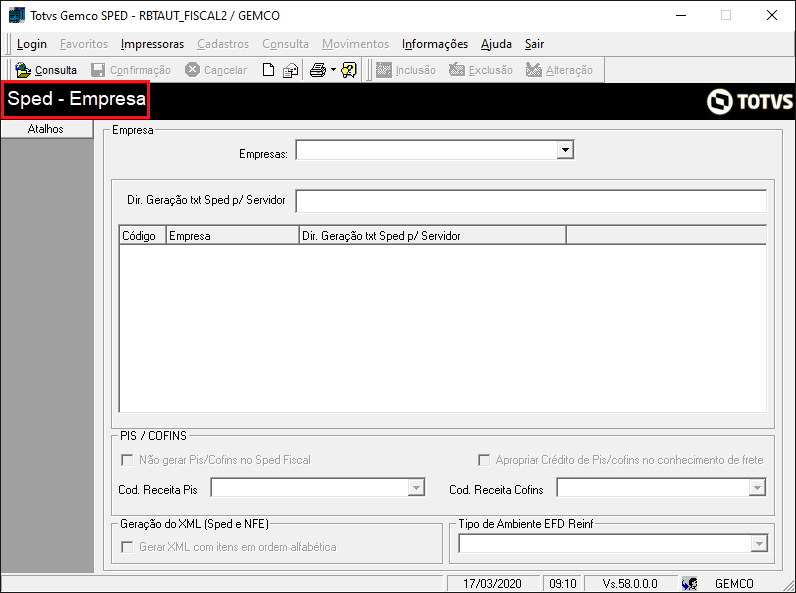This screenshot has height=593, width=796.
Task: Click the Confirmação save icon
Action: (x=97, y=70)
